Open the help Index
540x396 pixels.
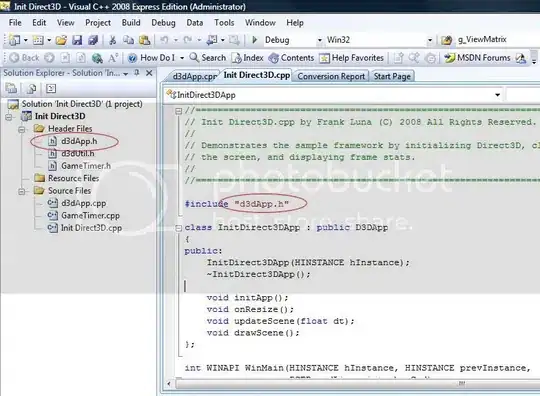(x=248, y=58)
